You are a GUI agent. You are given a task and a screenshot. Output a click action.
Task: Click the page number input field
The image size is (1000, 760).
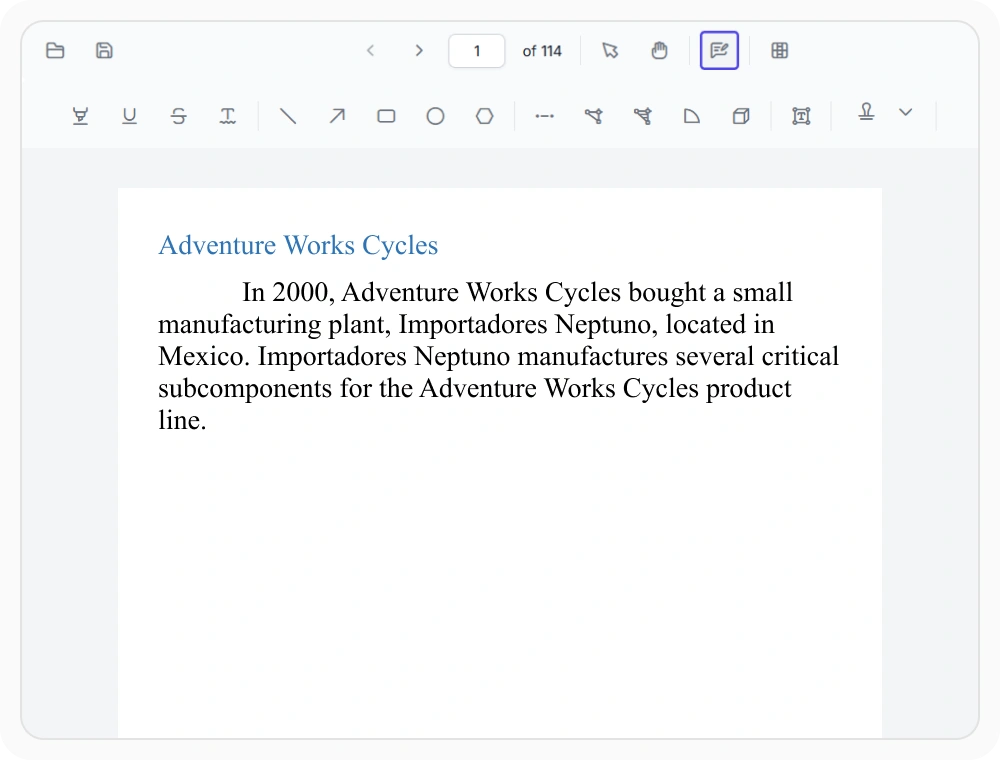tap(477, 51)
